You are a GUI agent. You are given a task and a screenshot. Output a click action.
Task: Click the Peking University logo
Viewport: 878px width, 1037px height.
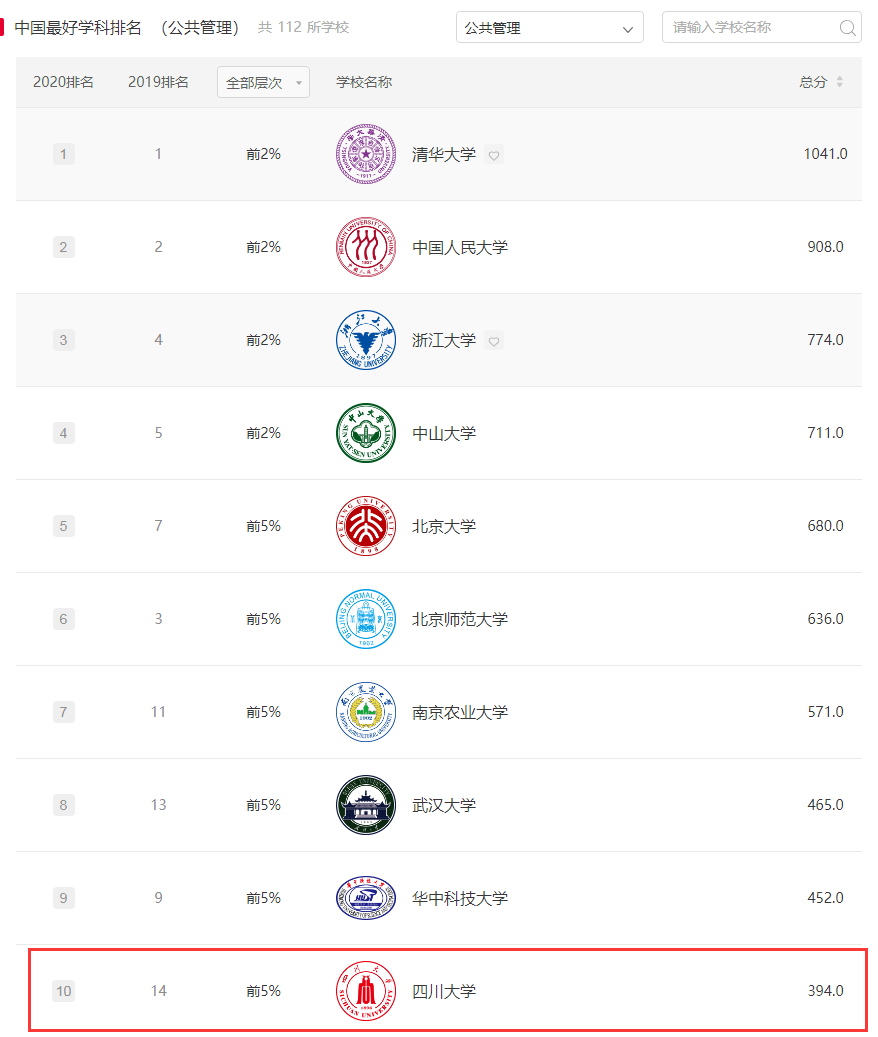coord(365,525)
